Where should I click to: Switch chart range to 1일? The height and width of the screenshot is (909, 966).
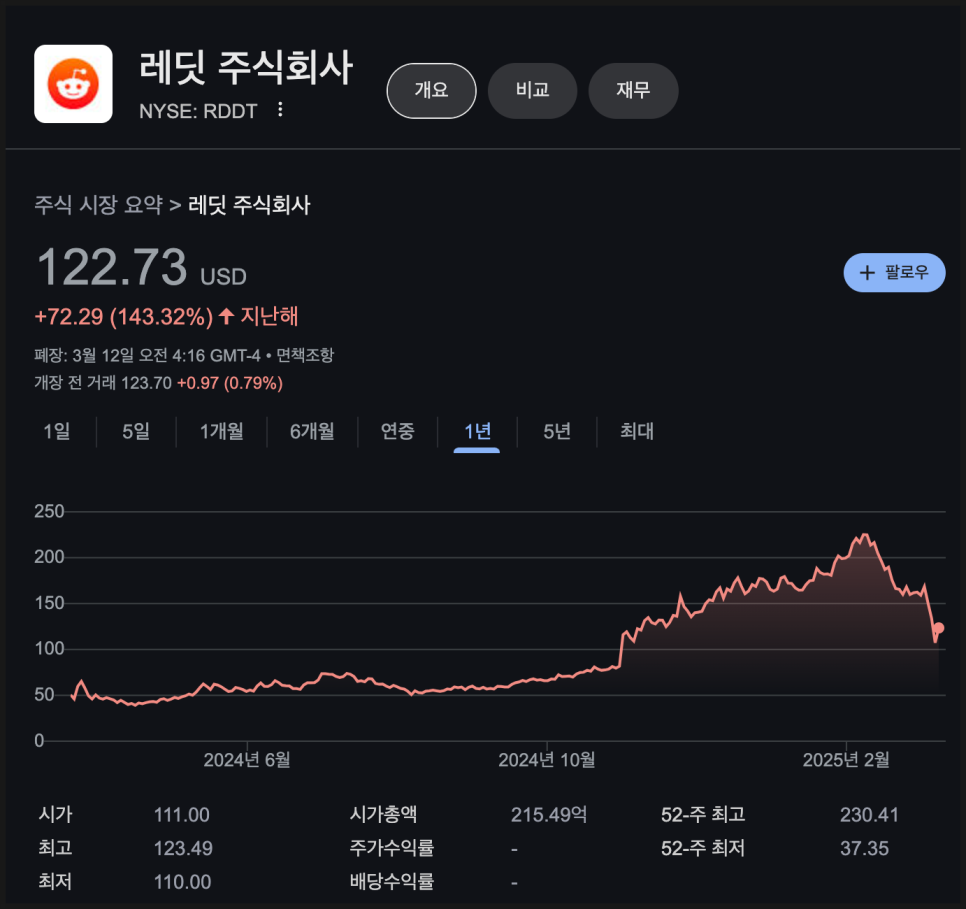57,431
